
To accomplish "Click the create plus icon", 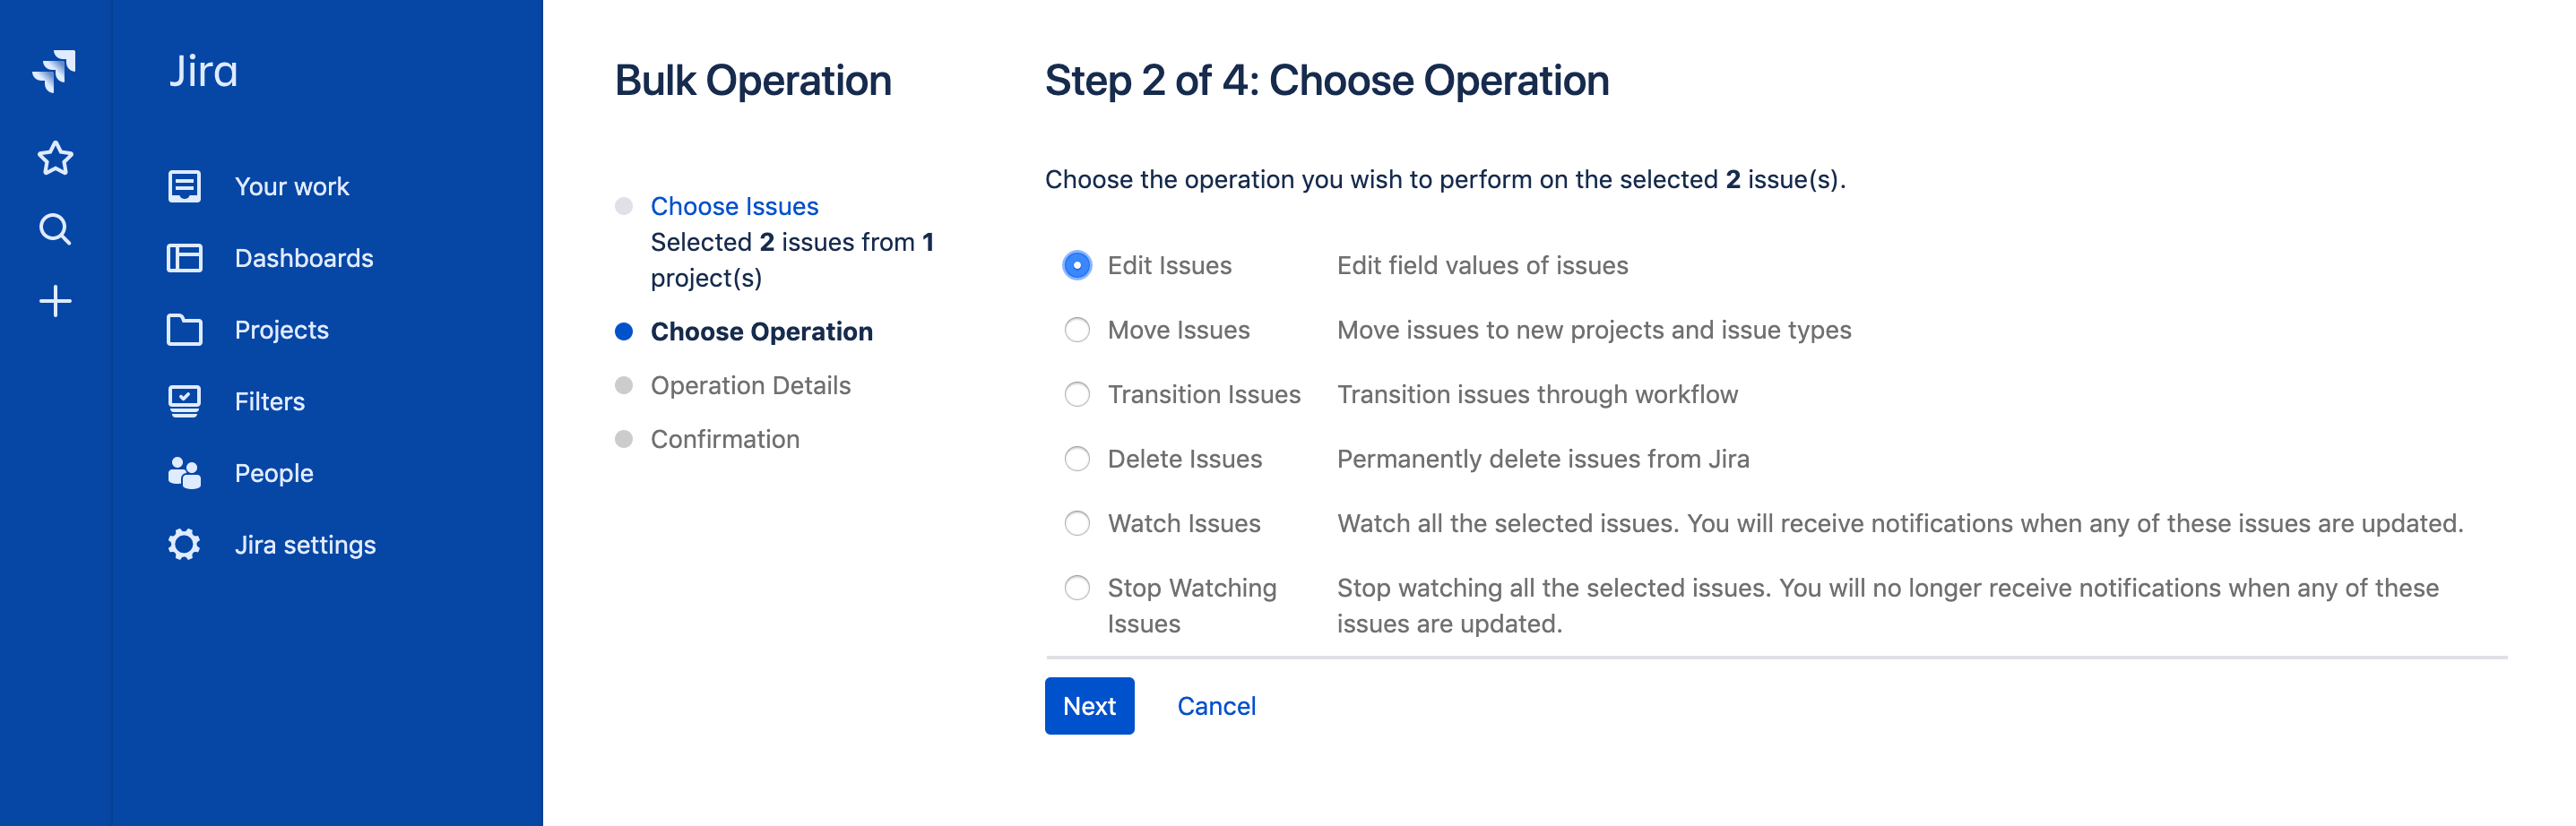I will (x=55, y=301).
